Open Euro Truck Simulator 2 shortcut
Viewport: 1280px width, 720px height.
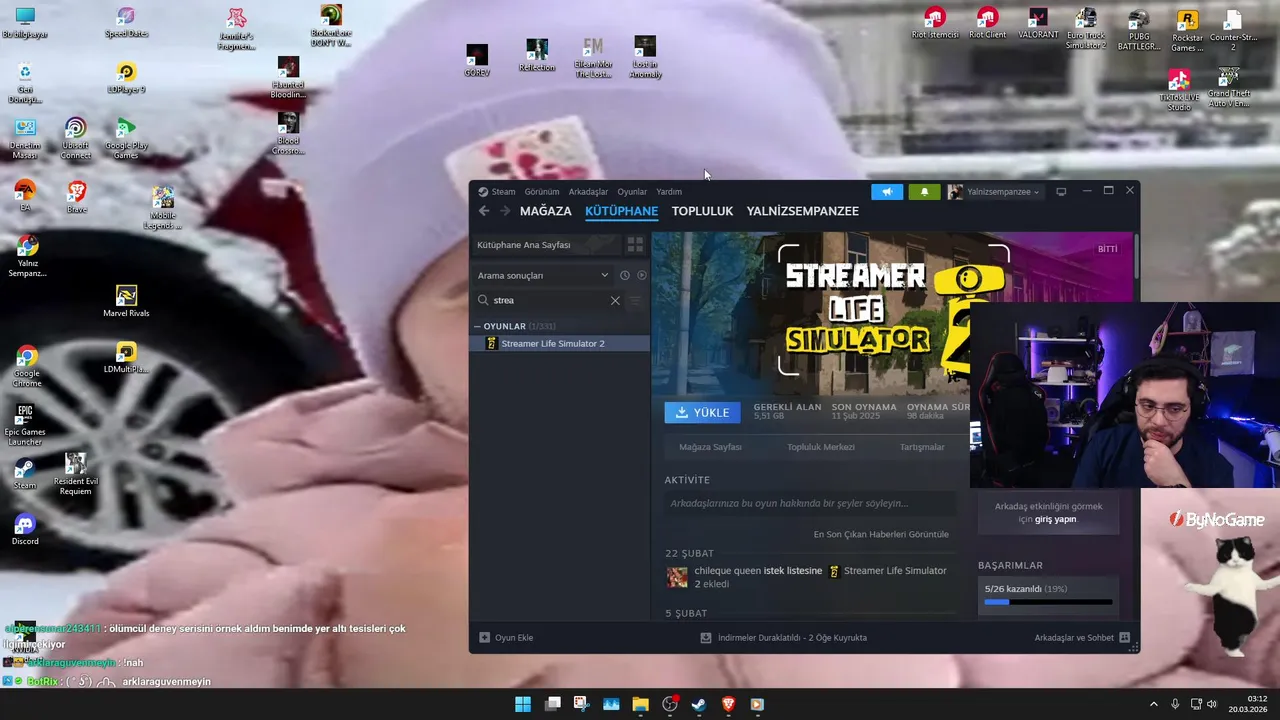[1086, 29]
